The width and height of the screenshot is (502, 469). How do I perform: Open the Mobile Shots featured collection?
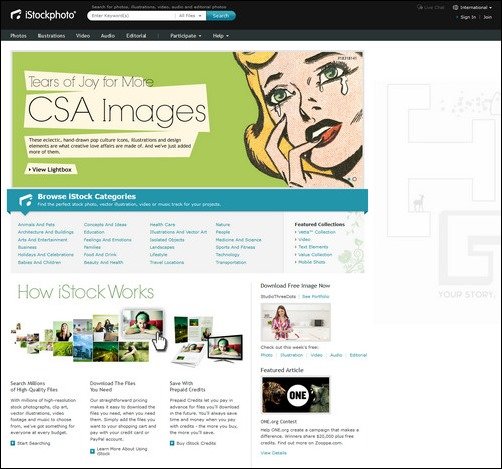(311, 262)
